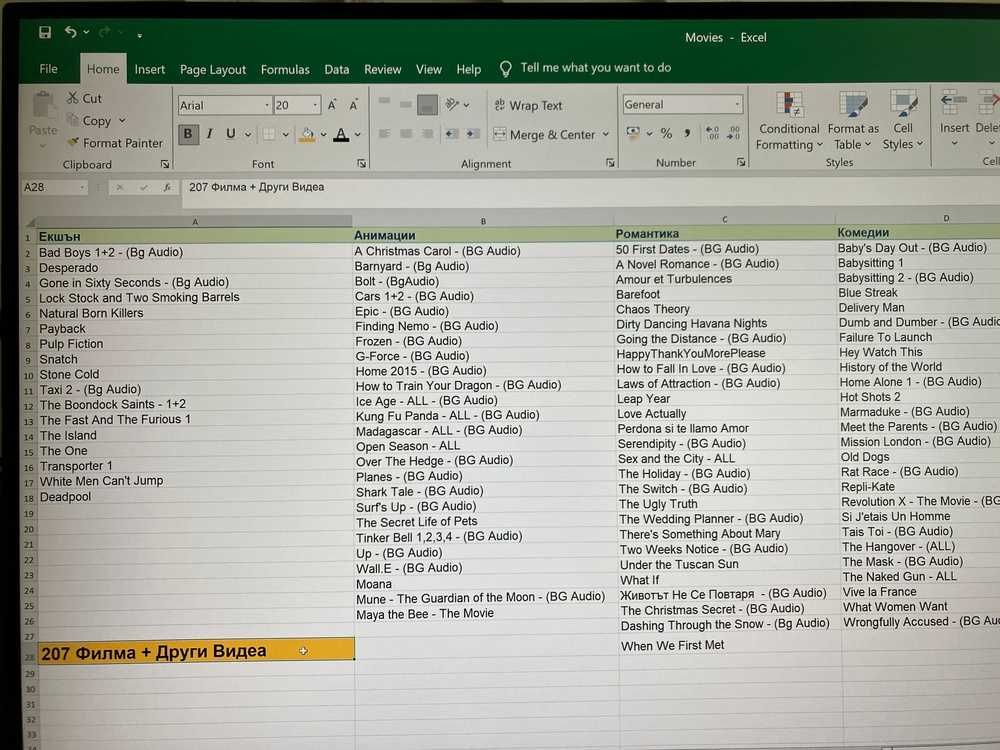This screenshot has height=750, width=1000.
Task: Toggle Wrap Text
Action: tap(528, 105)
